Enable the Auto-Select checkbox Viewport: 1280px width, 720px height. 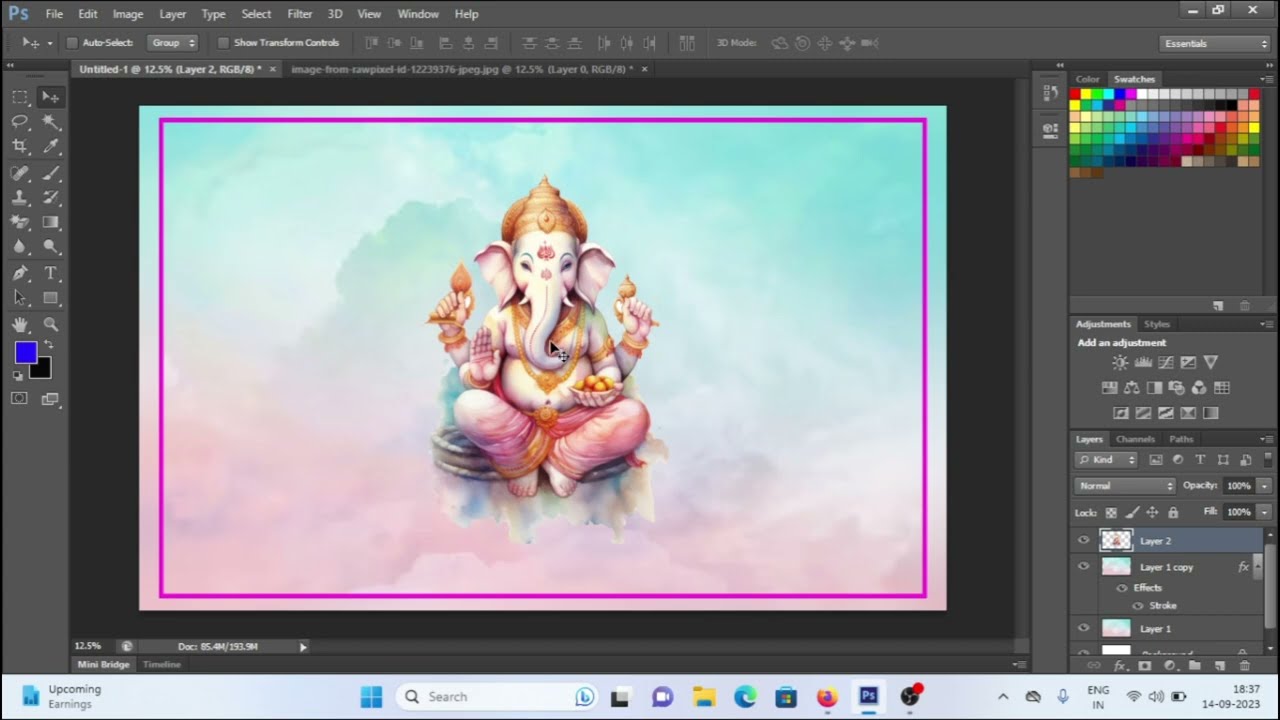pos(72,43)
